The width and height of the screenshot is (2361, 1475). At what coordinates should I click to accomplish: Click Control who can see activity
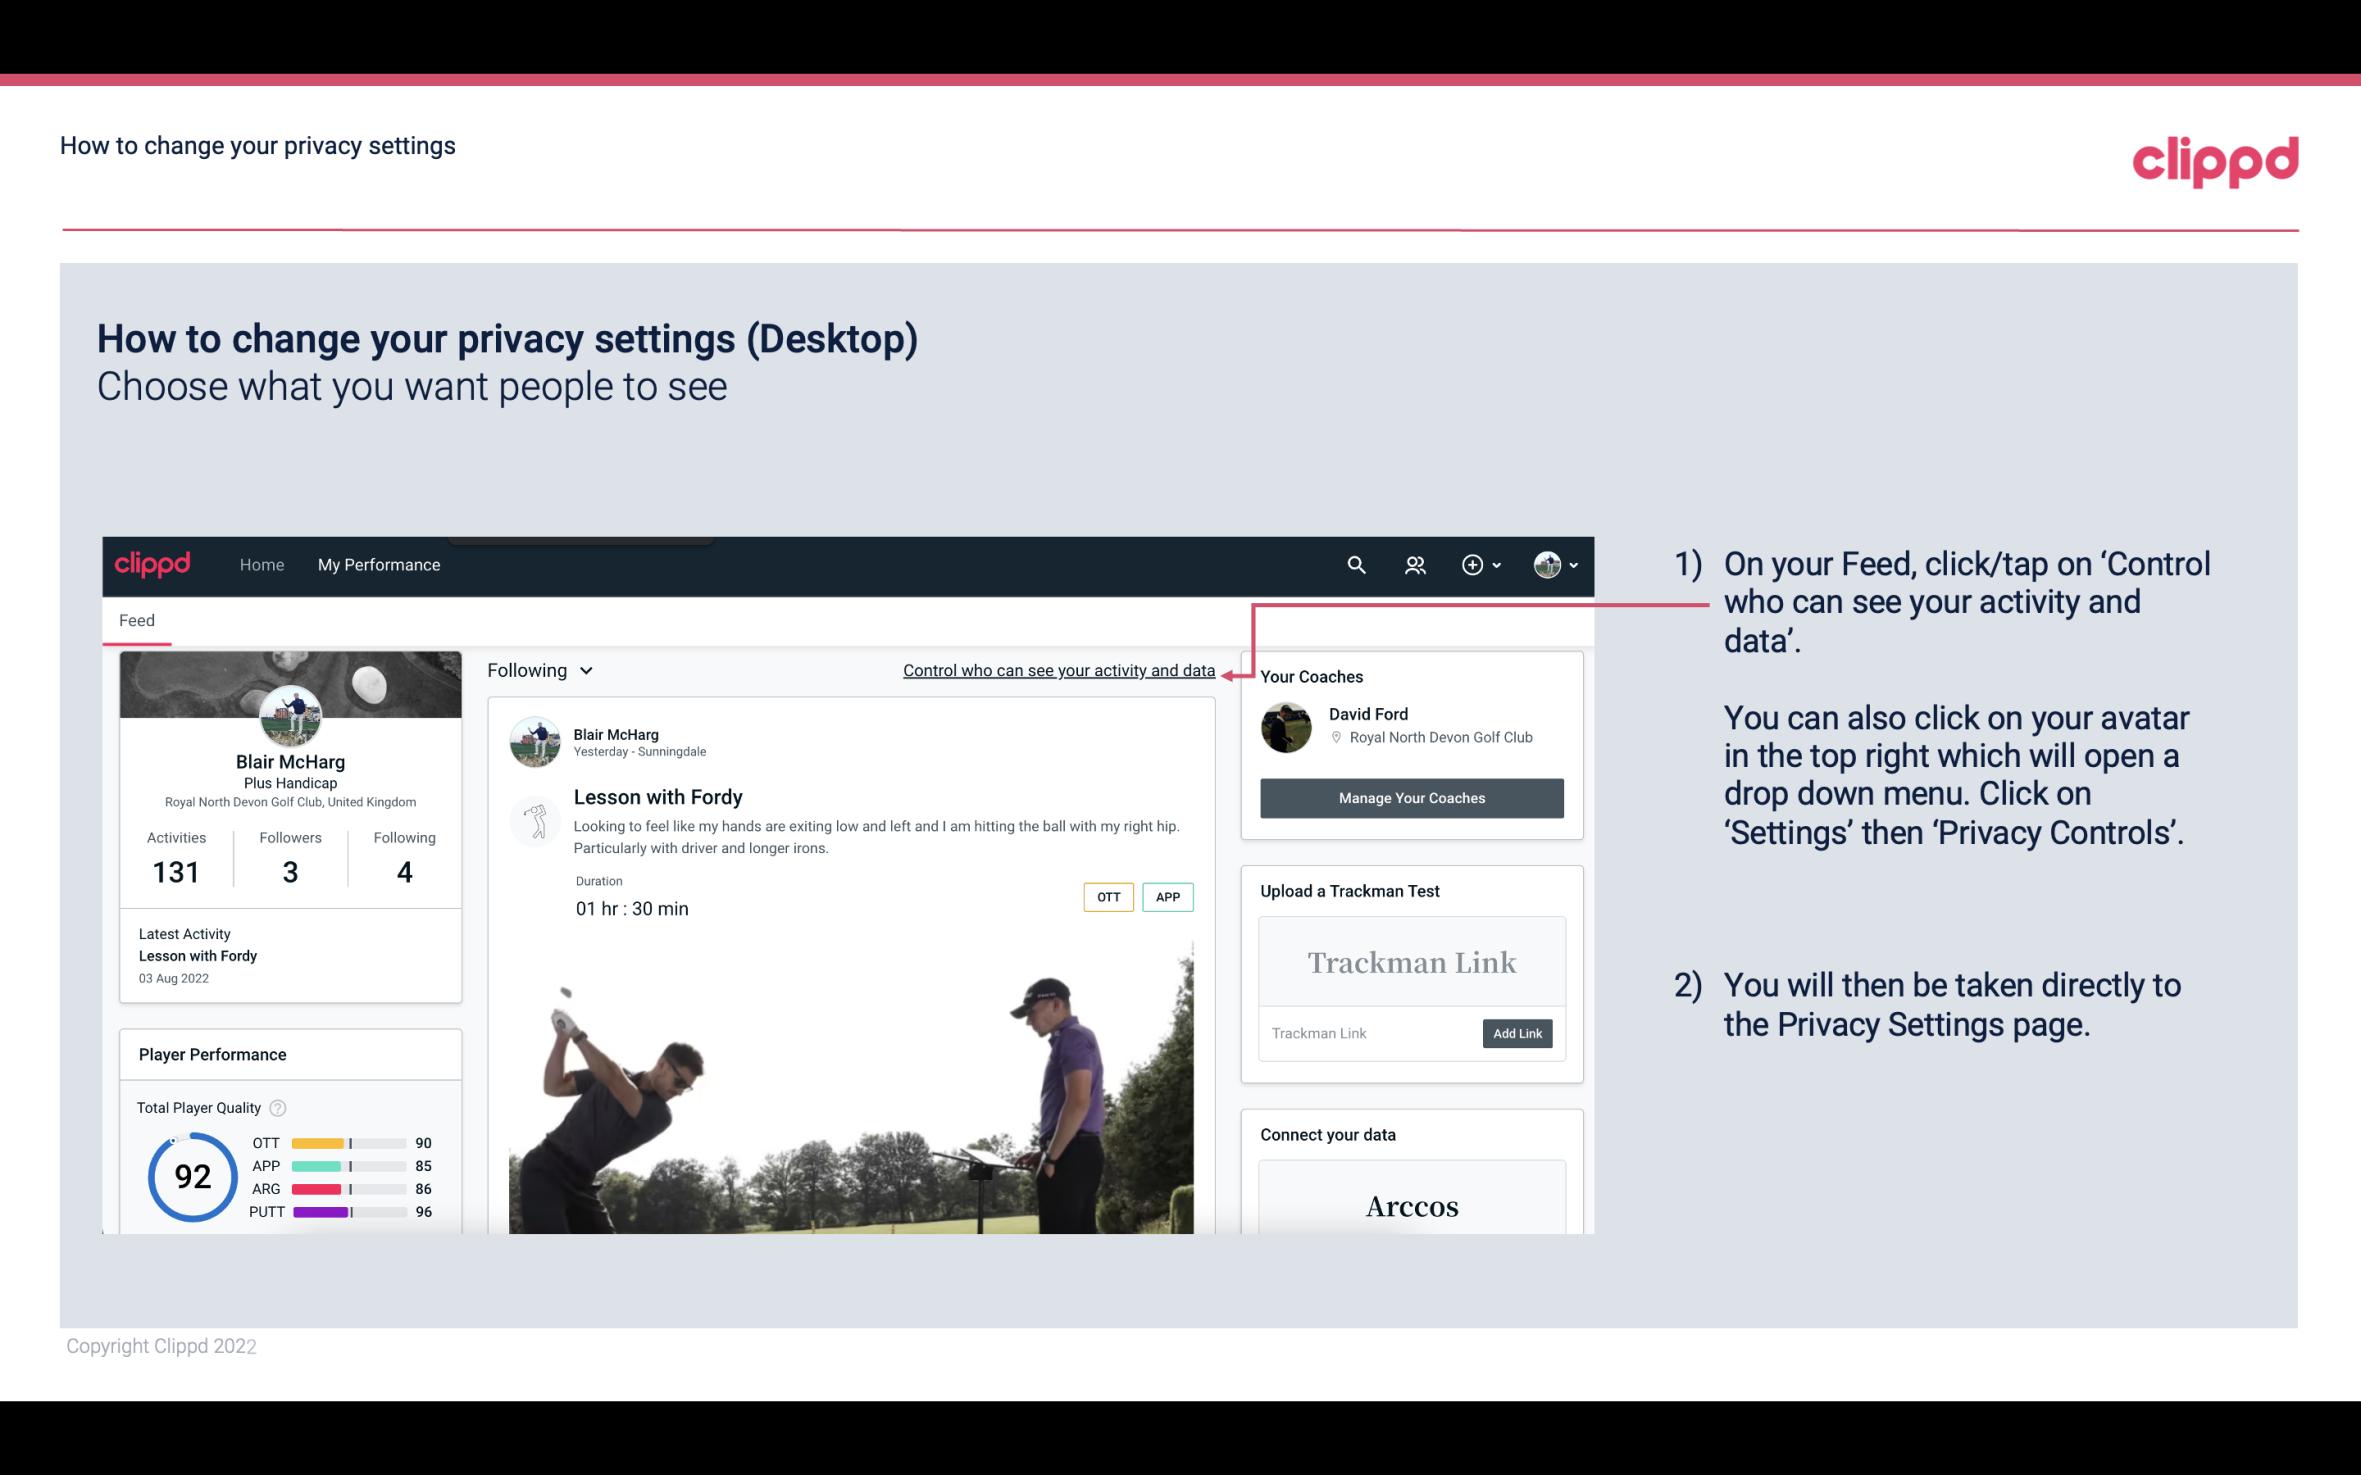coord(1060,670)
